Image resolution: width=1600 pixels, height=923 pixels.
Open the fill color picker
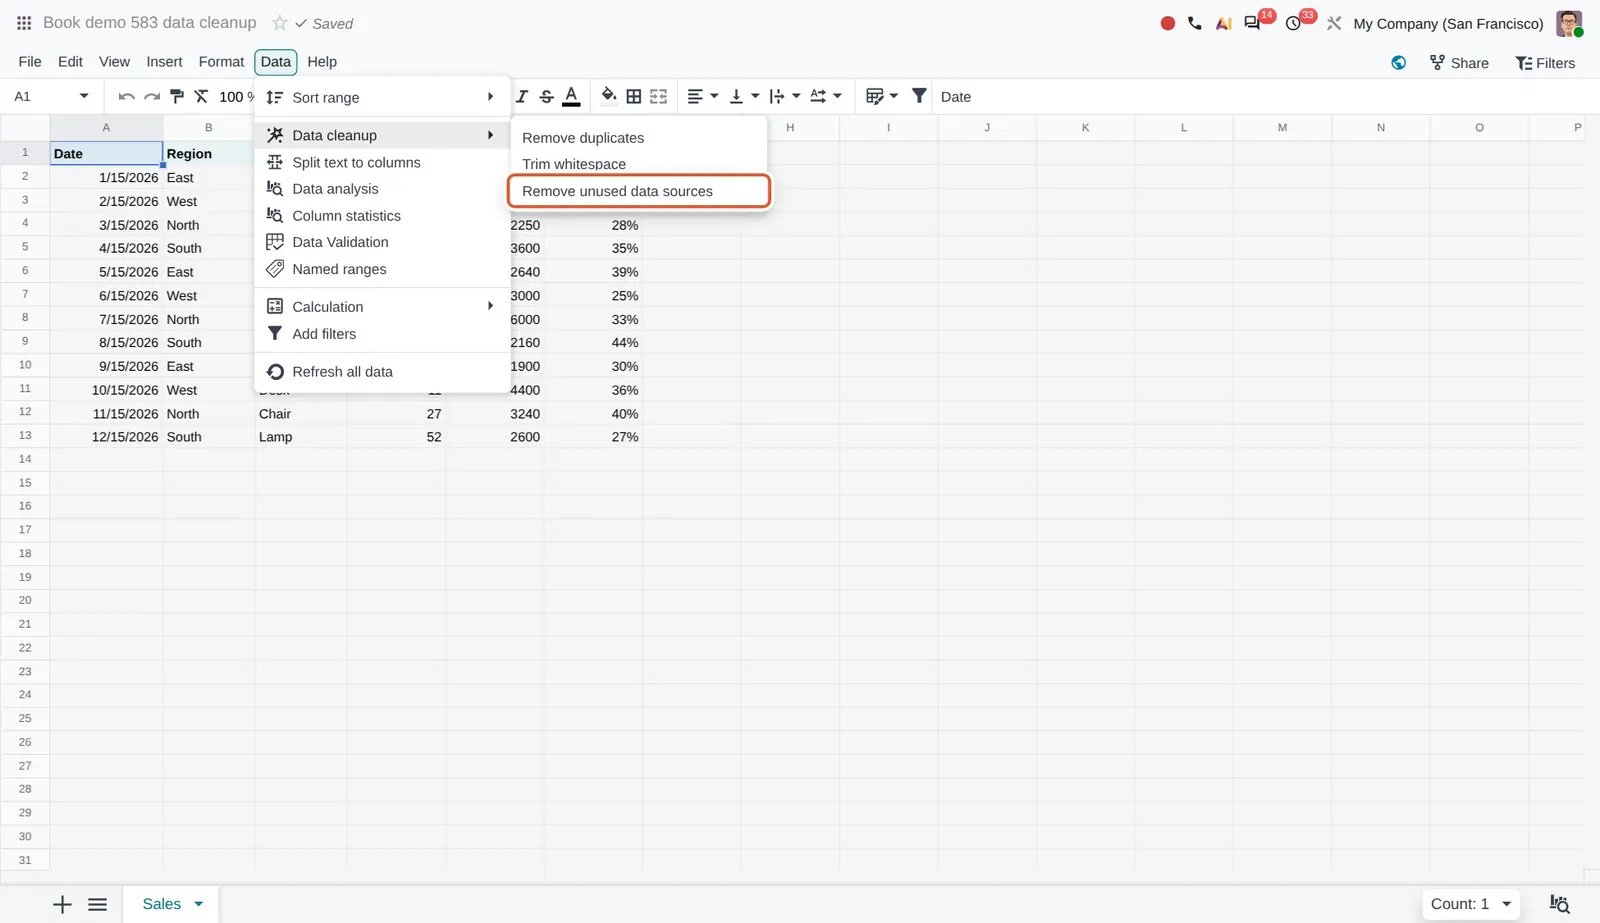point(608,96)
